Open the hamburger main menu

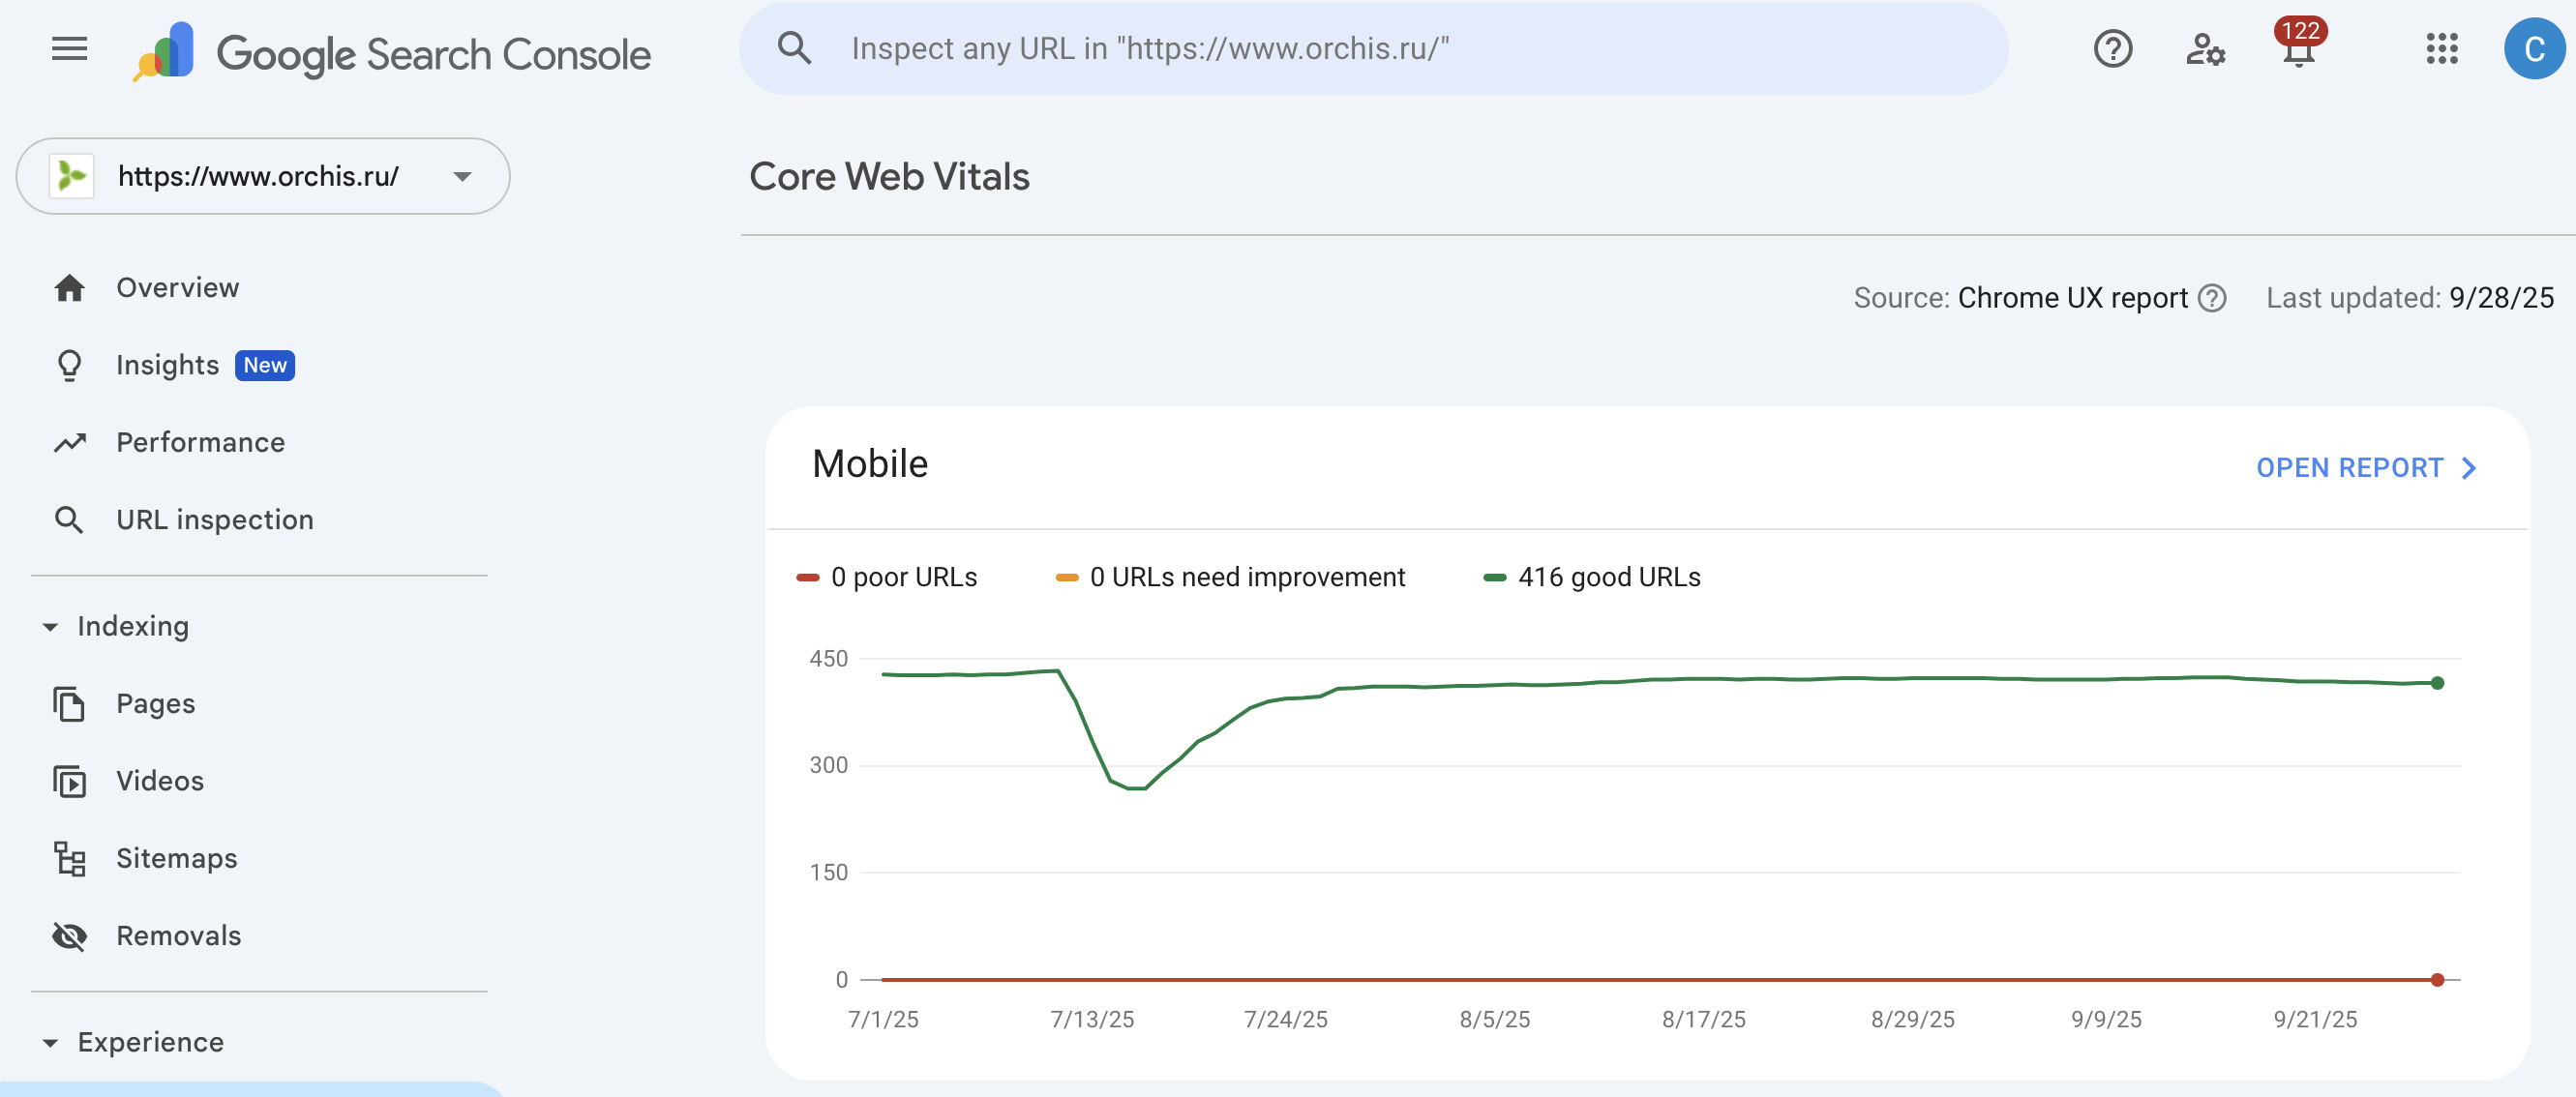pos(69,49)
